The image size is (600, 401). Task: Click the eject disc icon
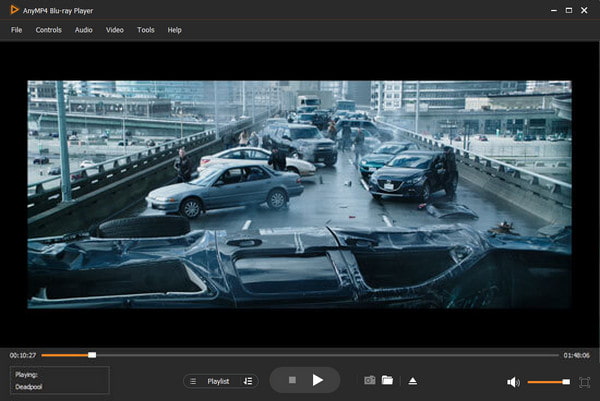412,381
